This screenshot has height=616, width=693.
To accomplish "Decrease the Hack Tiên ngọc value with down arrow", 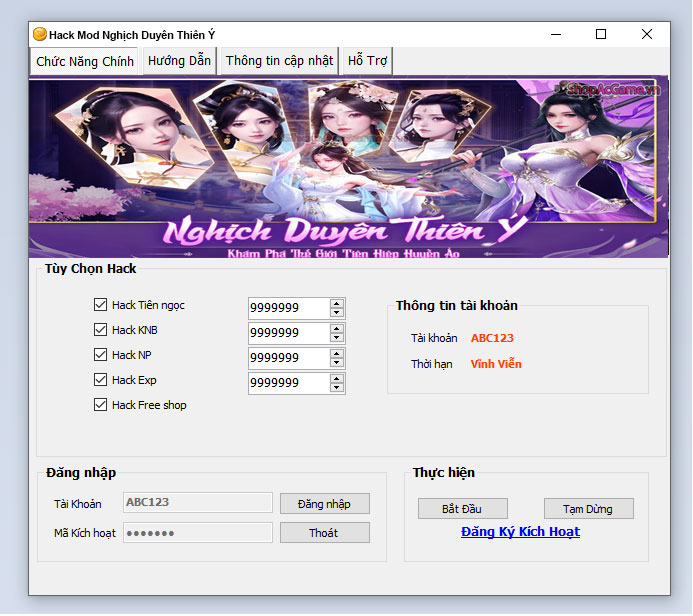I will pyautogui.click(x=337, y=312).
